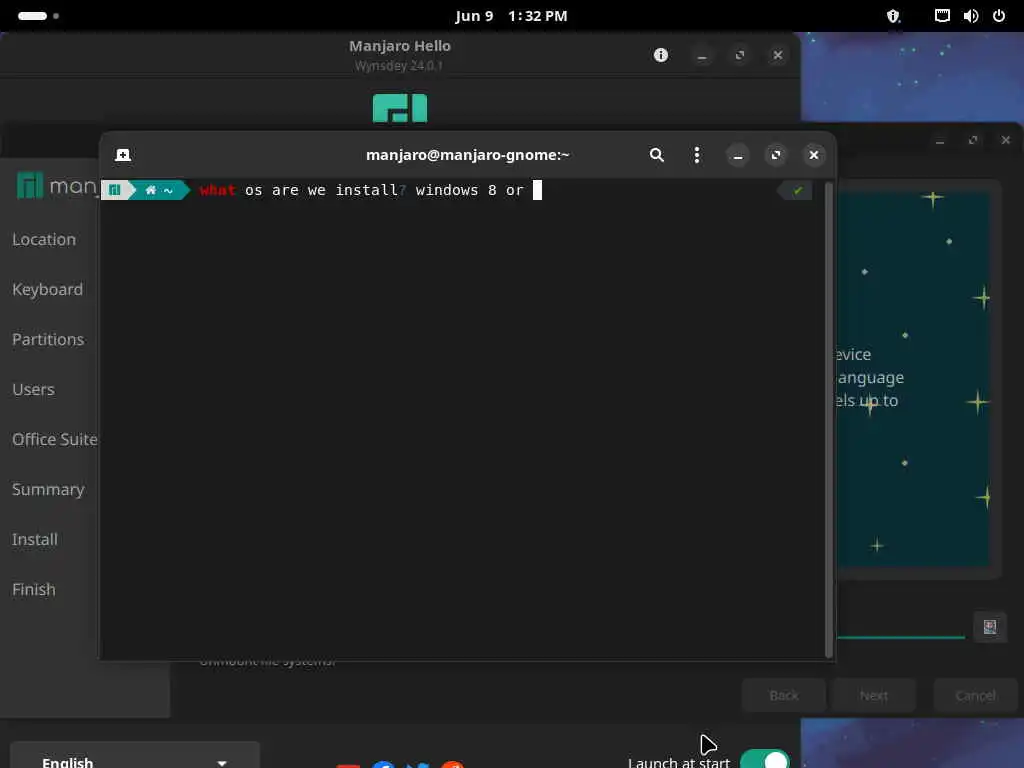
Task: Maximize the Manjaro Hello window
Action: (x=740, y=56)
